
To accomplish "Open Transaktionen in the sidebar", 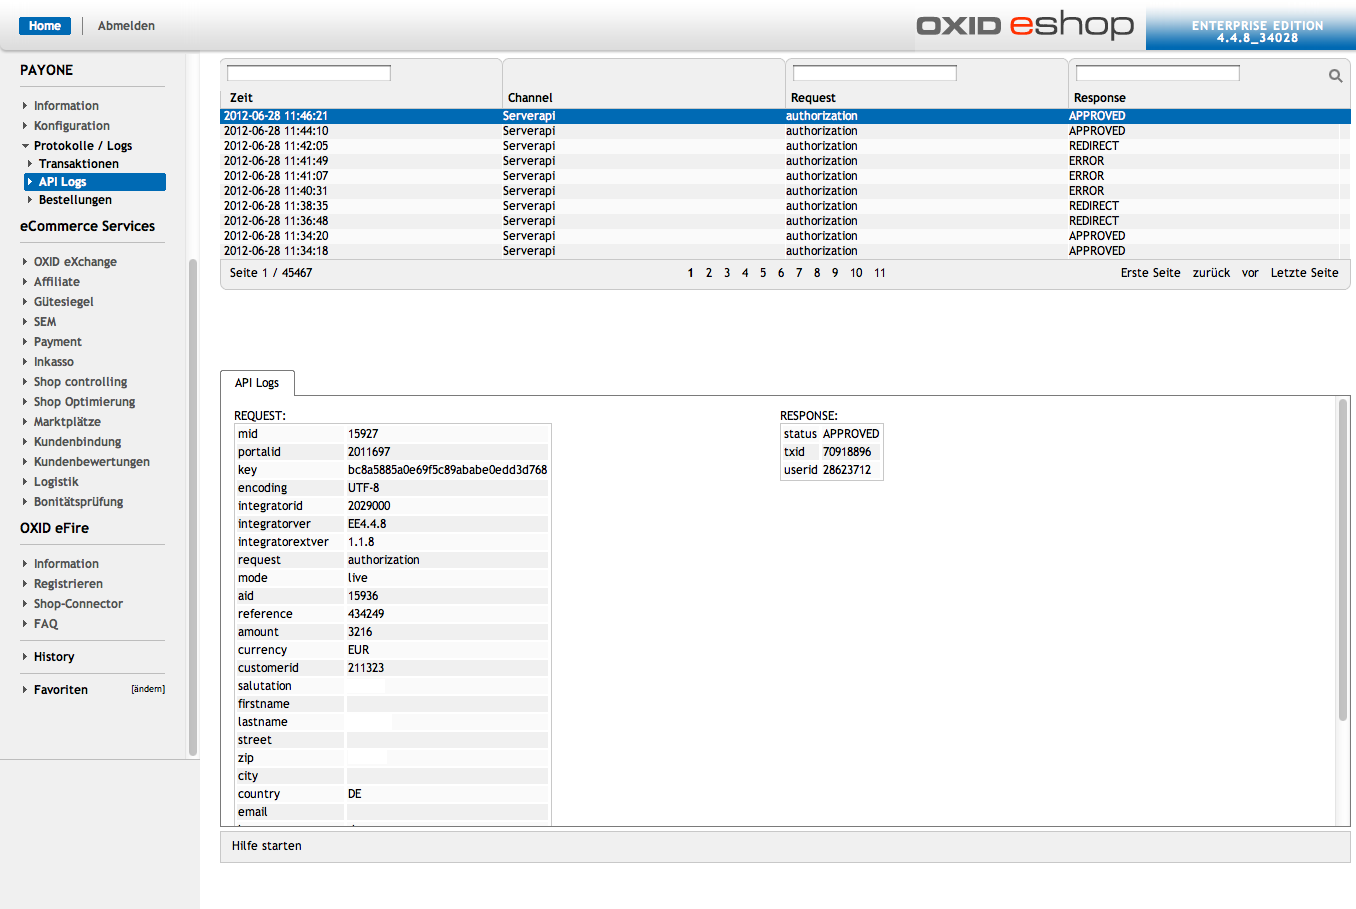I will (x=78, y=164).
